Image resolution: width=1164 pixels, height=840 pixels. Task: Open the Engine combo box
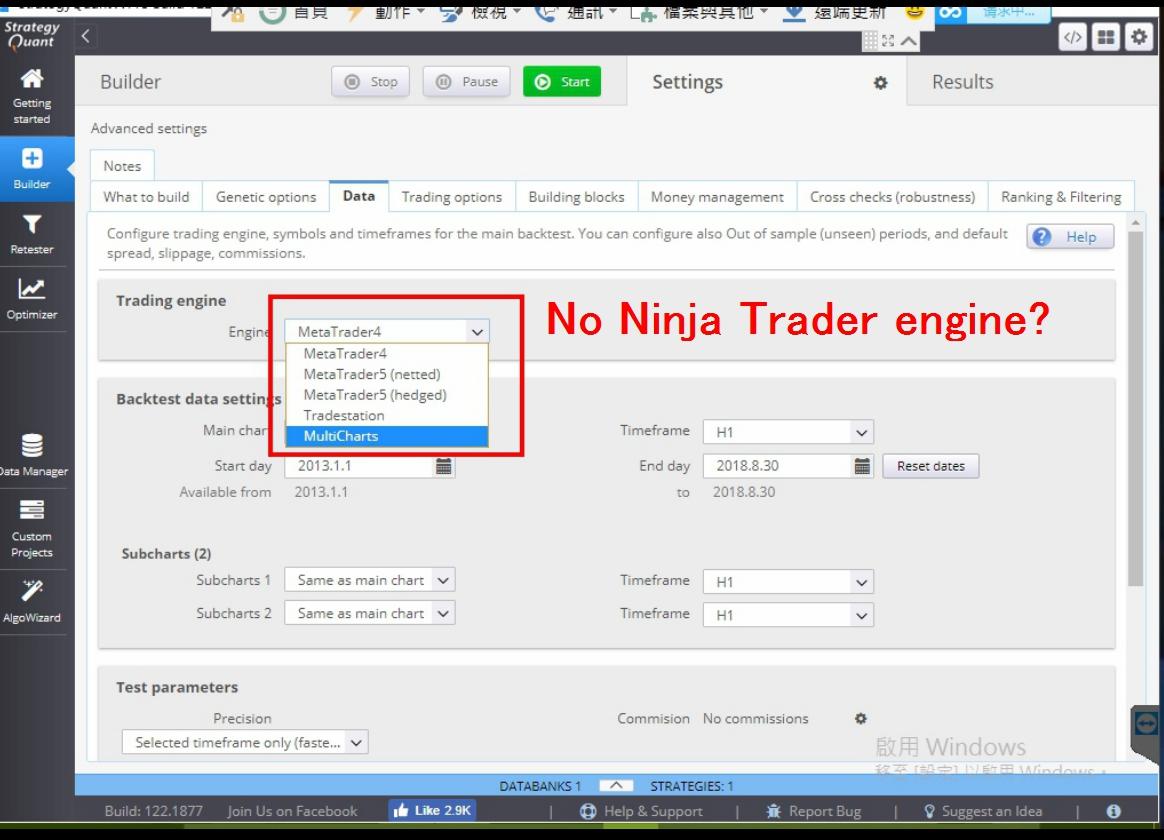pyautogui.click(x=387, y=332)
